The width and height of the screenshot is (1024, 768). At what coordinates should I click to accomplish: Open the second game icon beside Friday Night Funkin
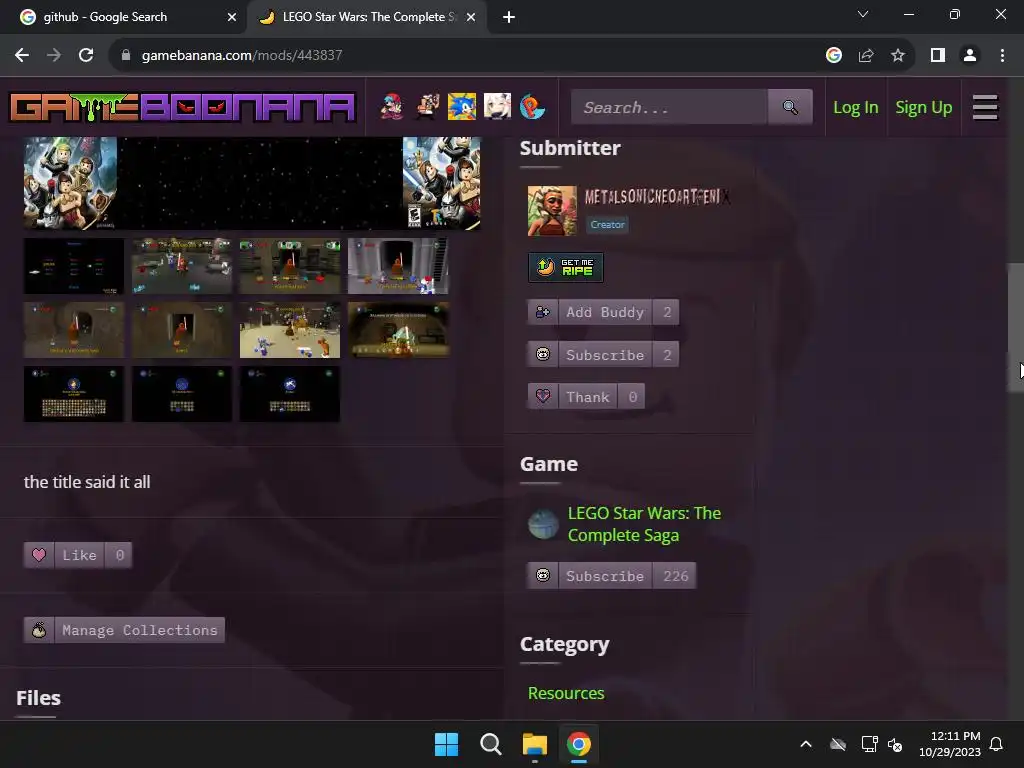427,106
